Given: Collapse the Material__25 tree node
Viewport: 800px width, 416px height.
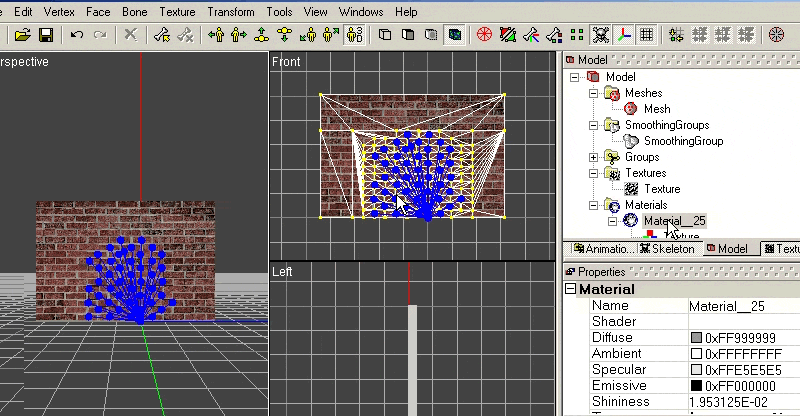Looking at the screenshot, I should tap(612, 221).
